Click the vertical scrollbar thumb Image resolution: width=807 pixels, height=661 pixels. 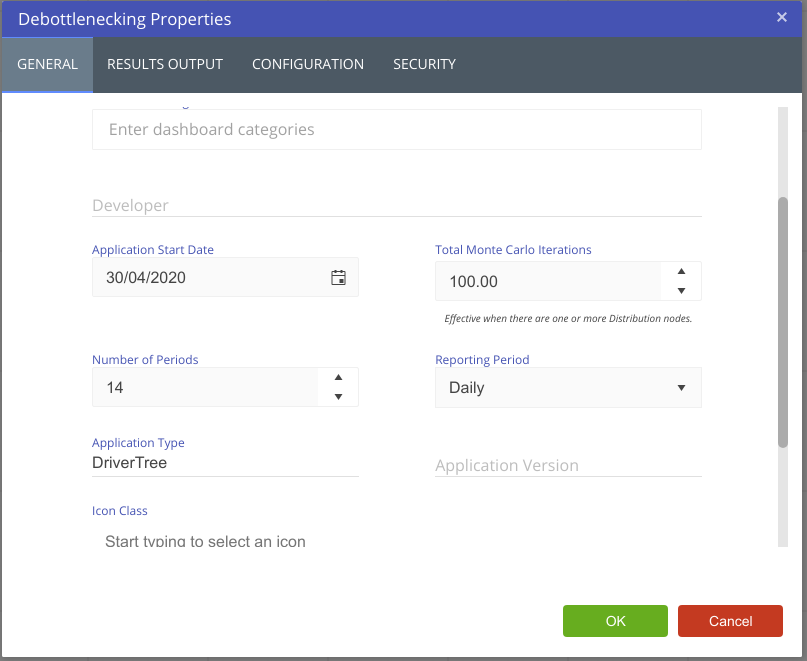[x=783, y=320]
